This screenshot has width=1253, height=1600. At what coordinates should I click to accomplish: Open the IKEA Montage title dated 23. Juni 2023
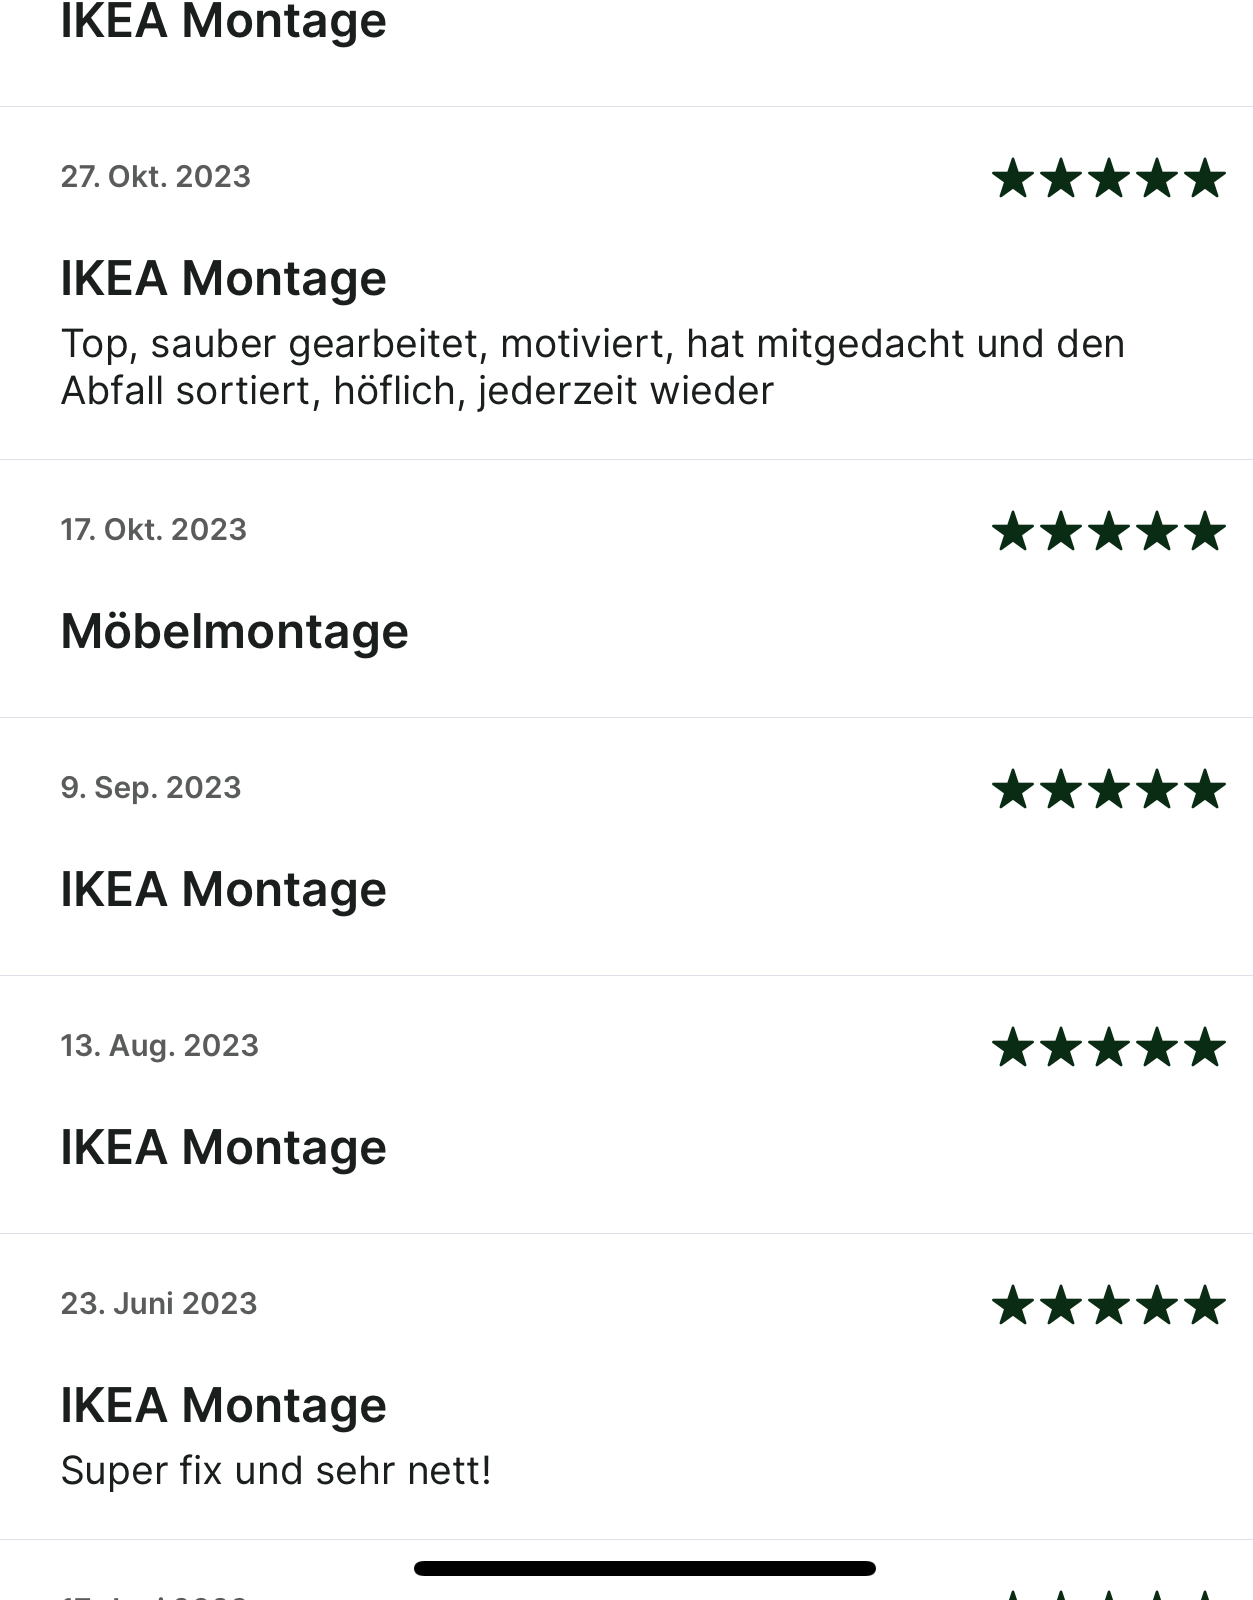pyautogui.click(x=223, y=1406)
